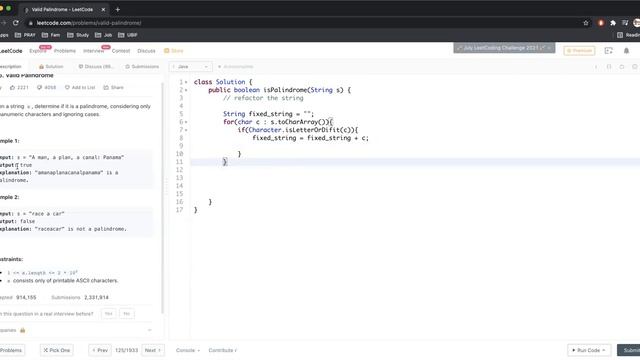Open the Study bookmarks folder
Screen dimensions: 640x360
[x=78, y=35]
